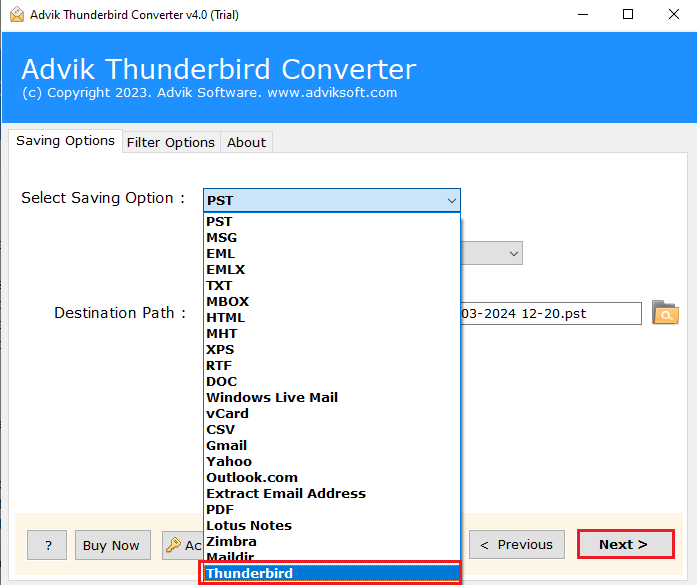Choose XPS format entry

coord(332,349)
